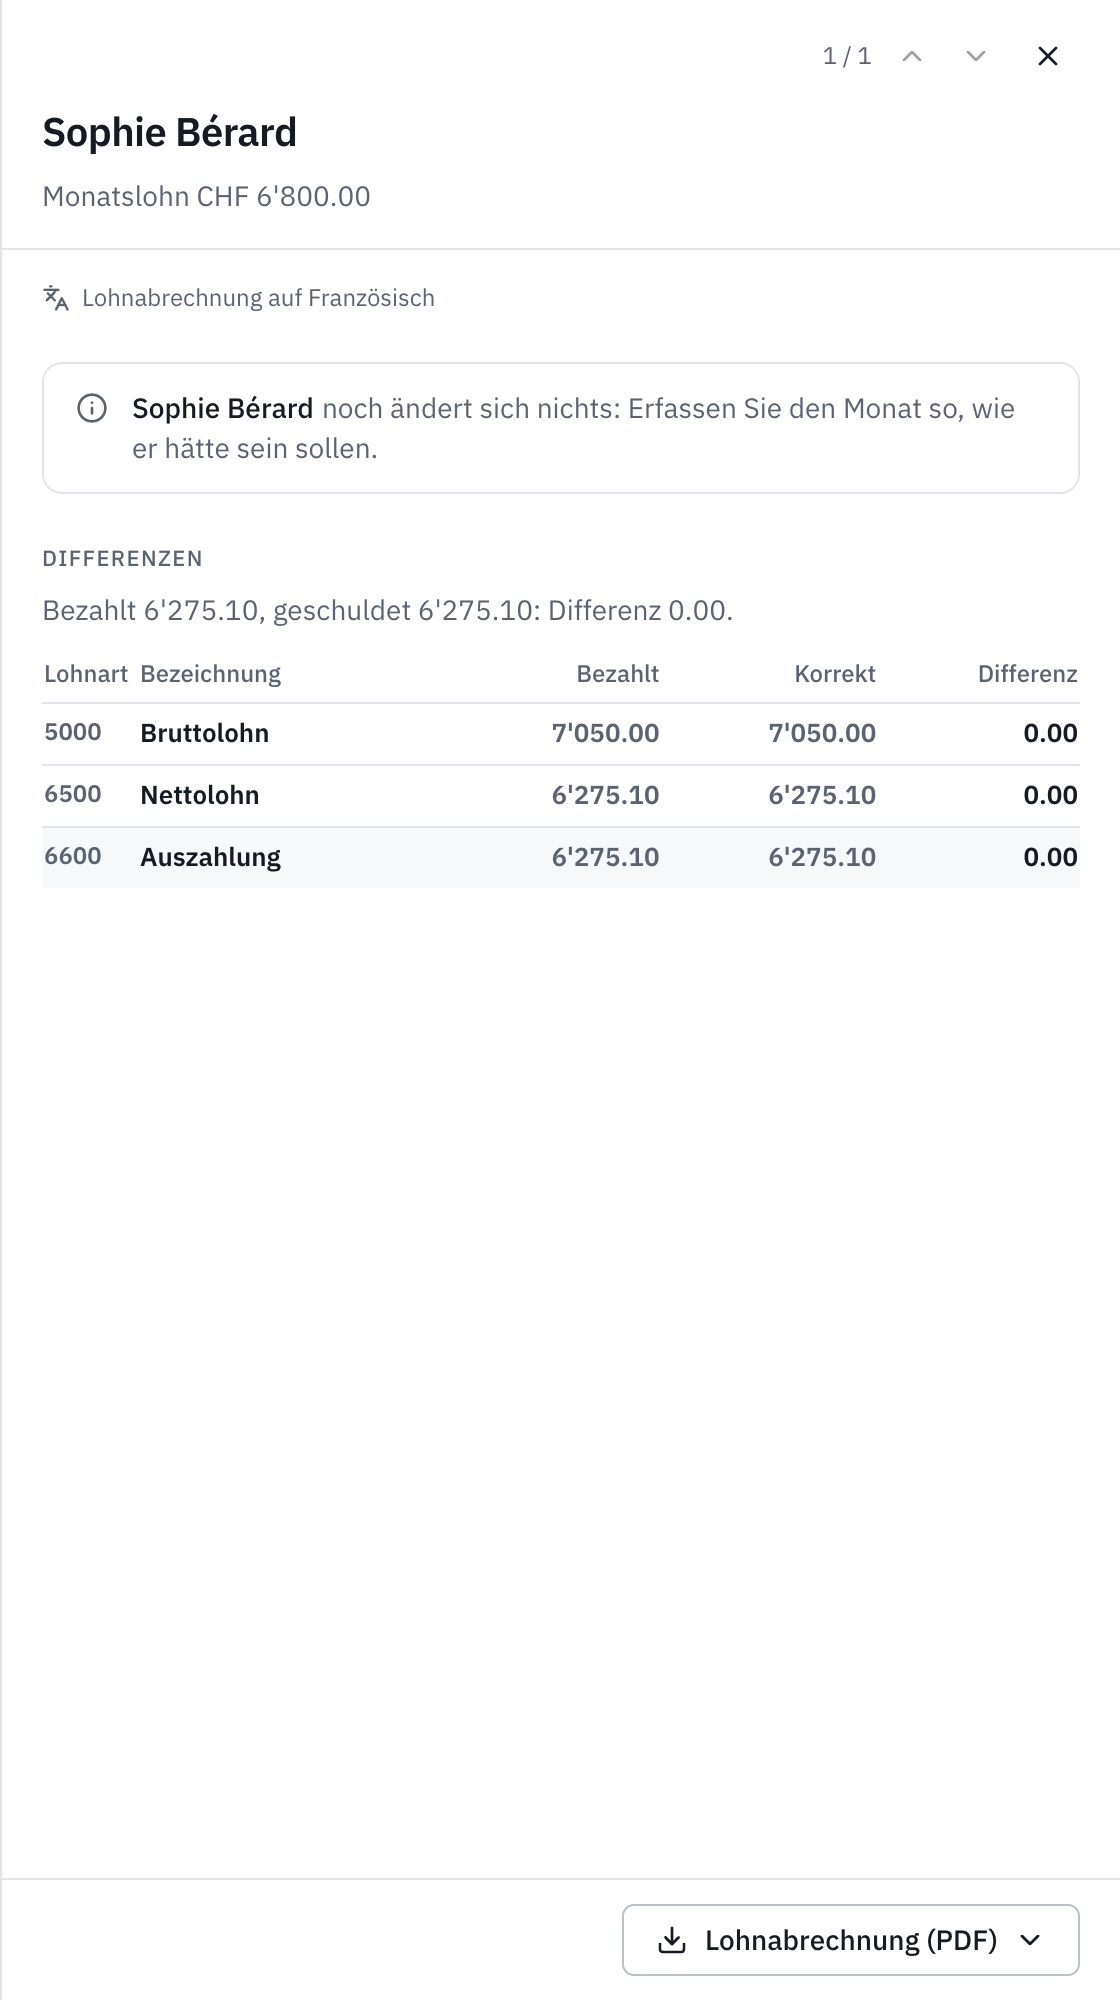Click the Sophie Bérard name in notice
This screenshot has width=1120, height=2000.
(x=222, y=408)
